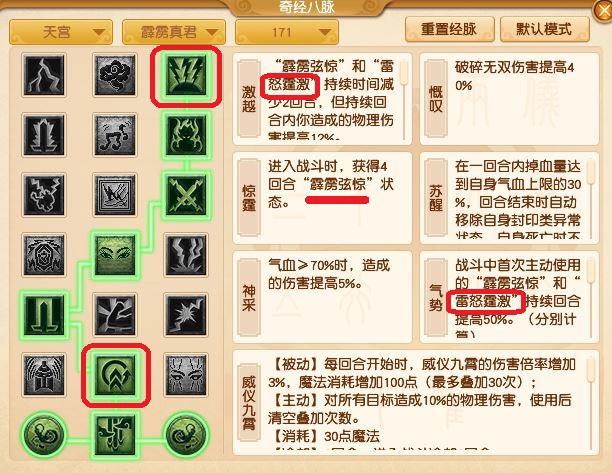Viewport: 612px width, 473px height.
Task: Close the 奇经八脉 window
Action: [603, 11]
